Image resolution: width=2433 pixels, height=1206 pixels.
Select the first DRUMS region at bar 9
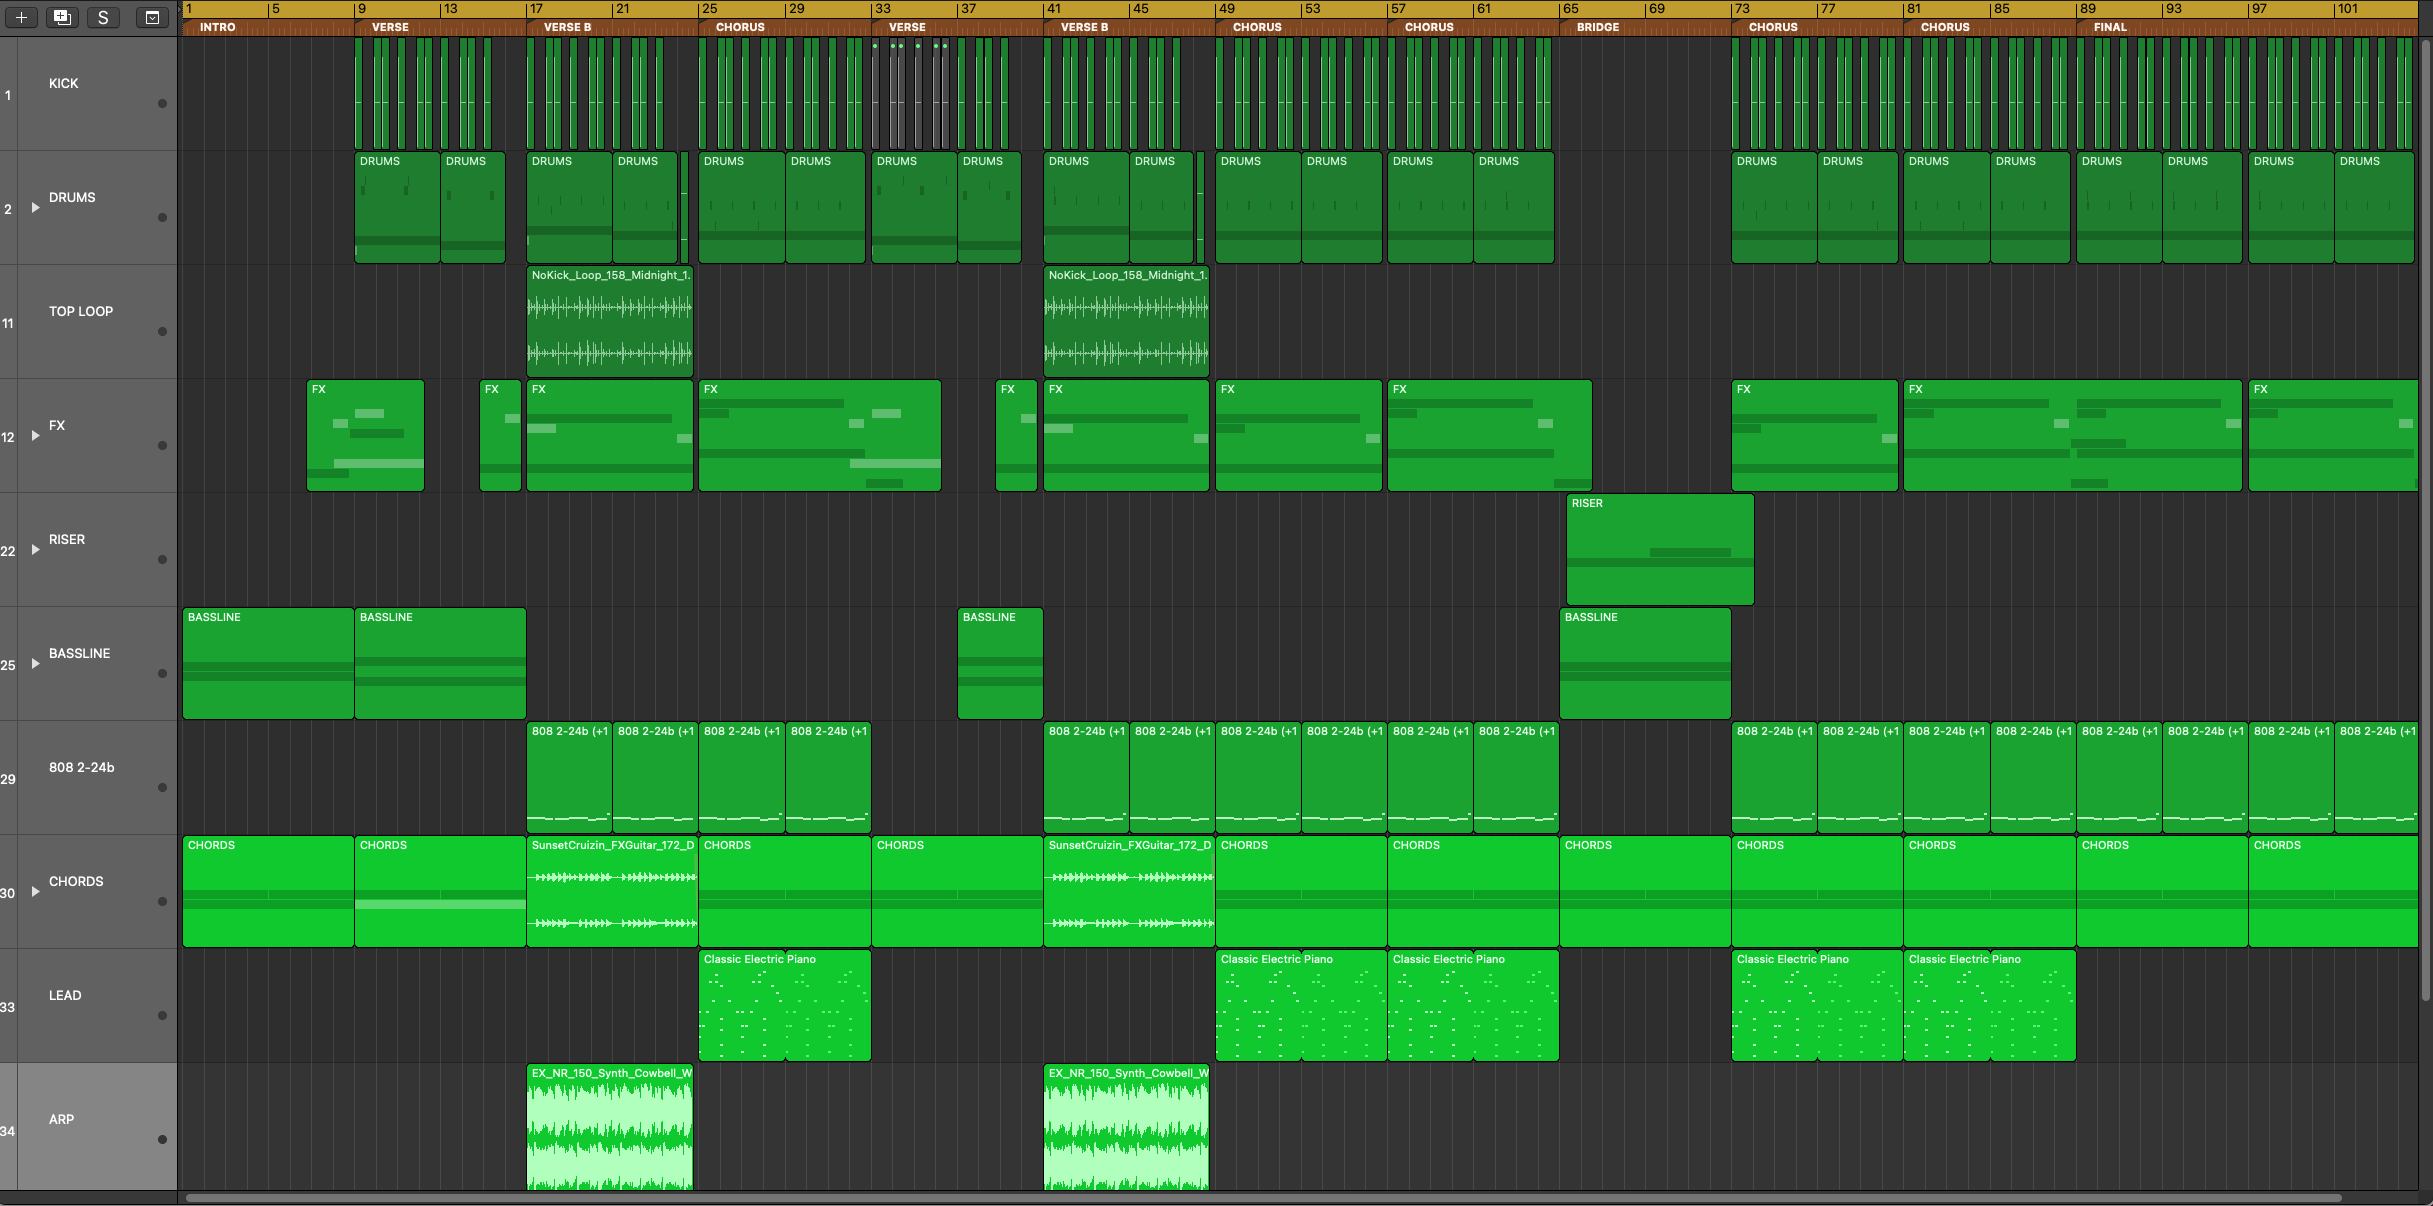pos(397,207)
